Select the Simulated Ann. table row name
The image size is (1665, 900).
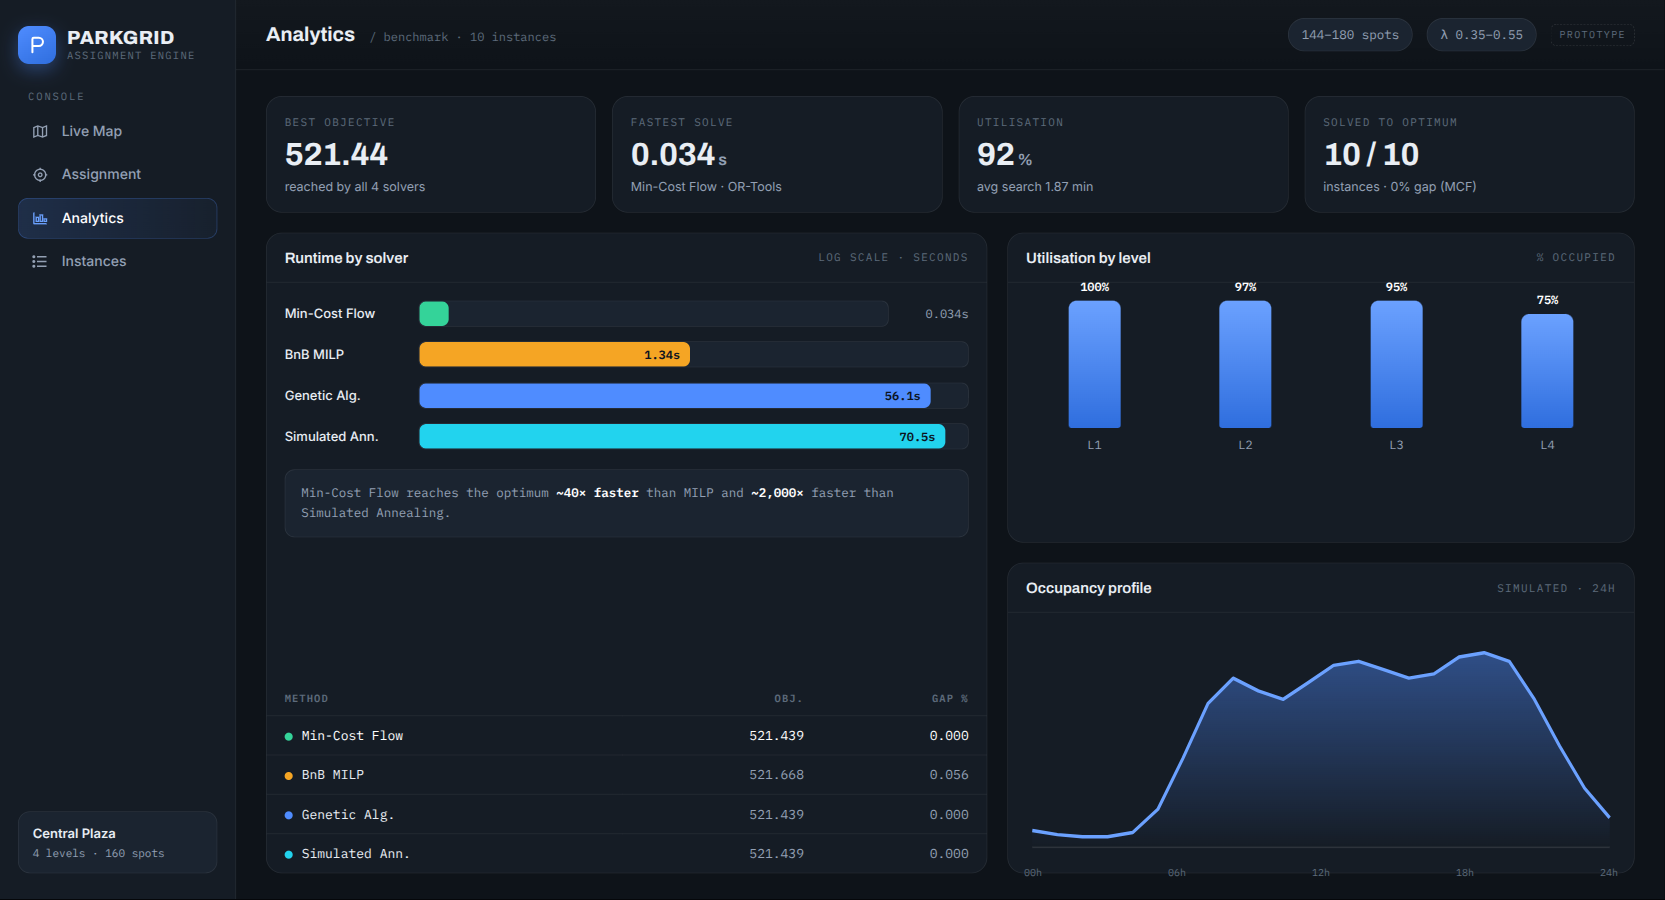356,854
